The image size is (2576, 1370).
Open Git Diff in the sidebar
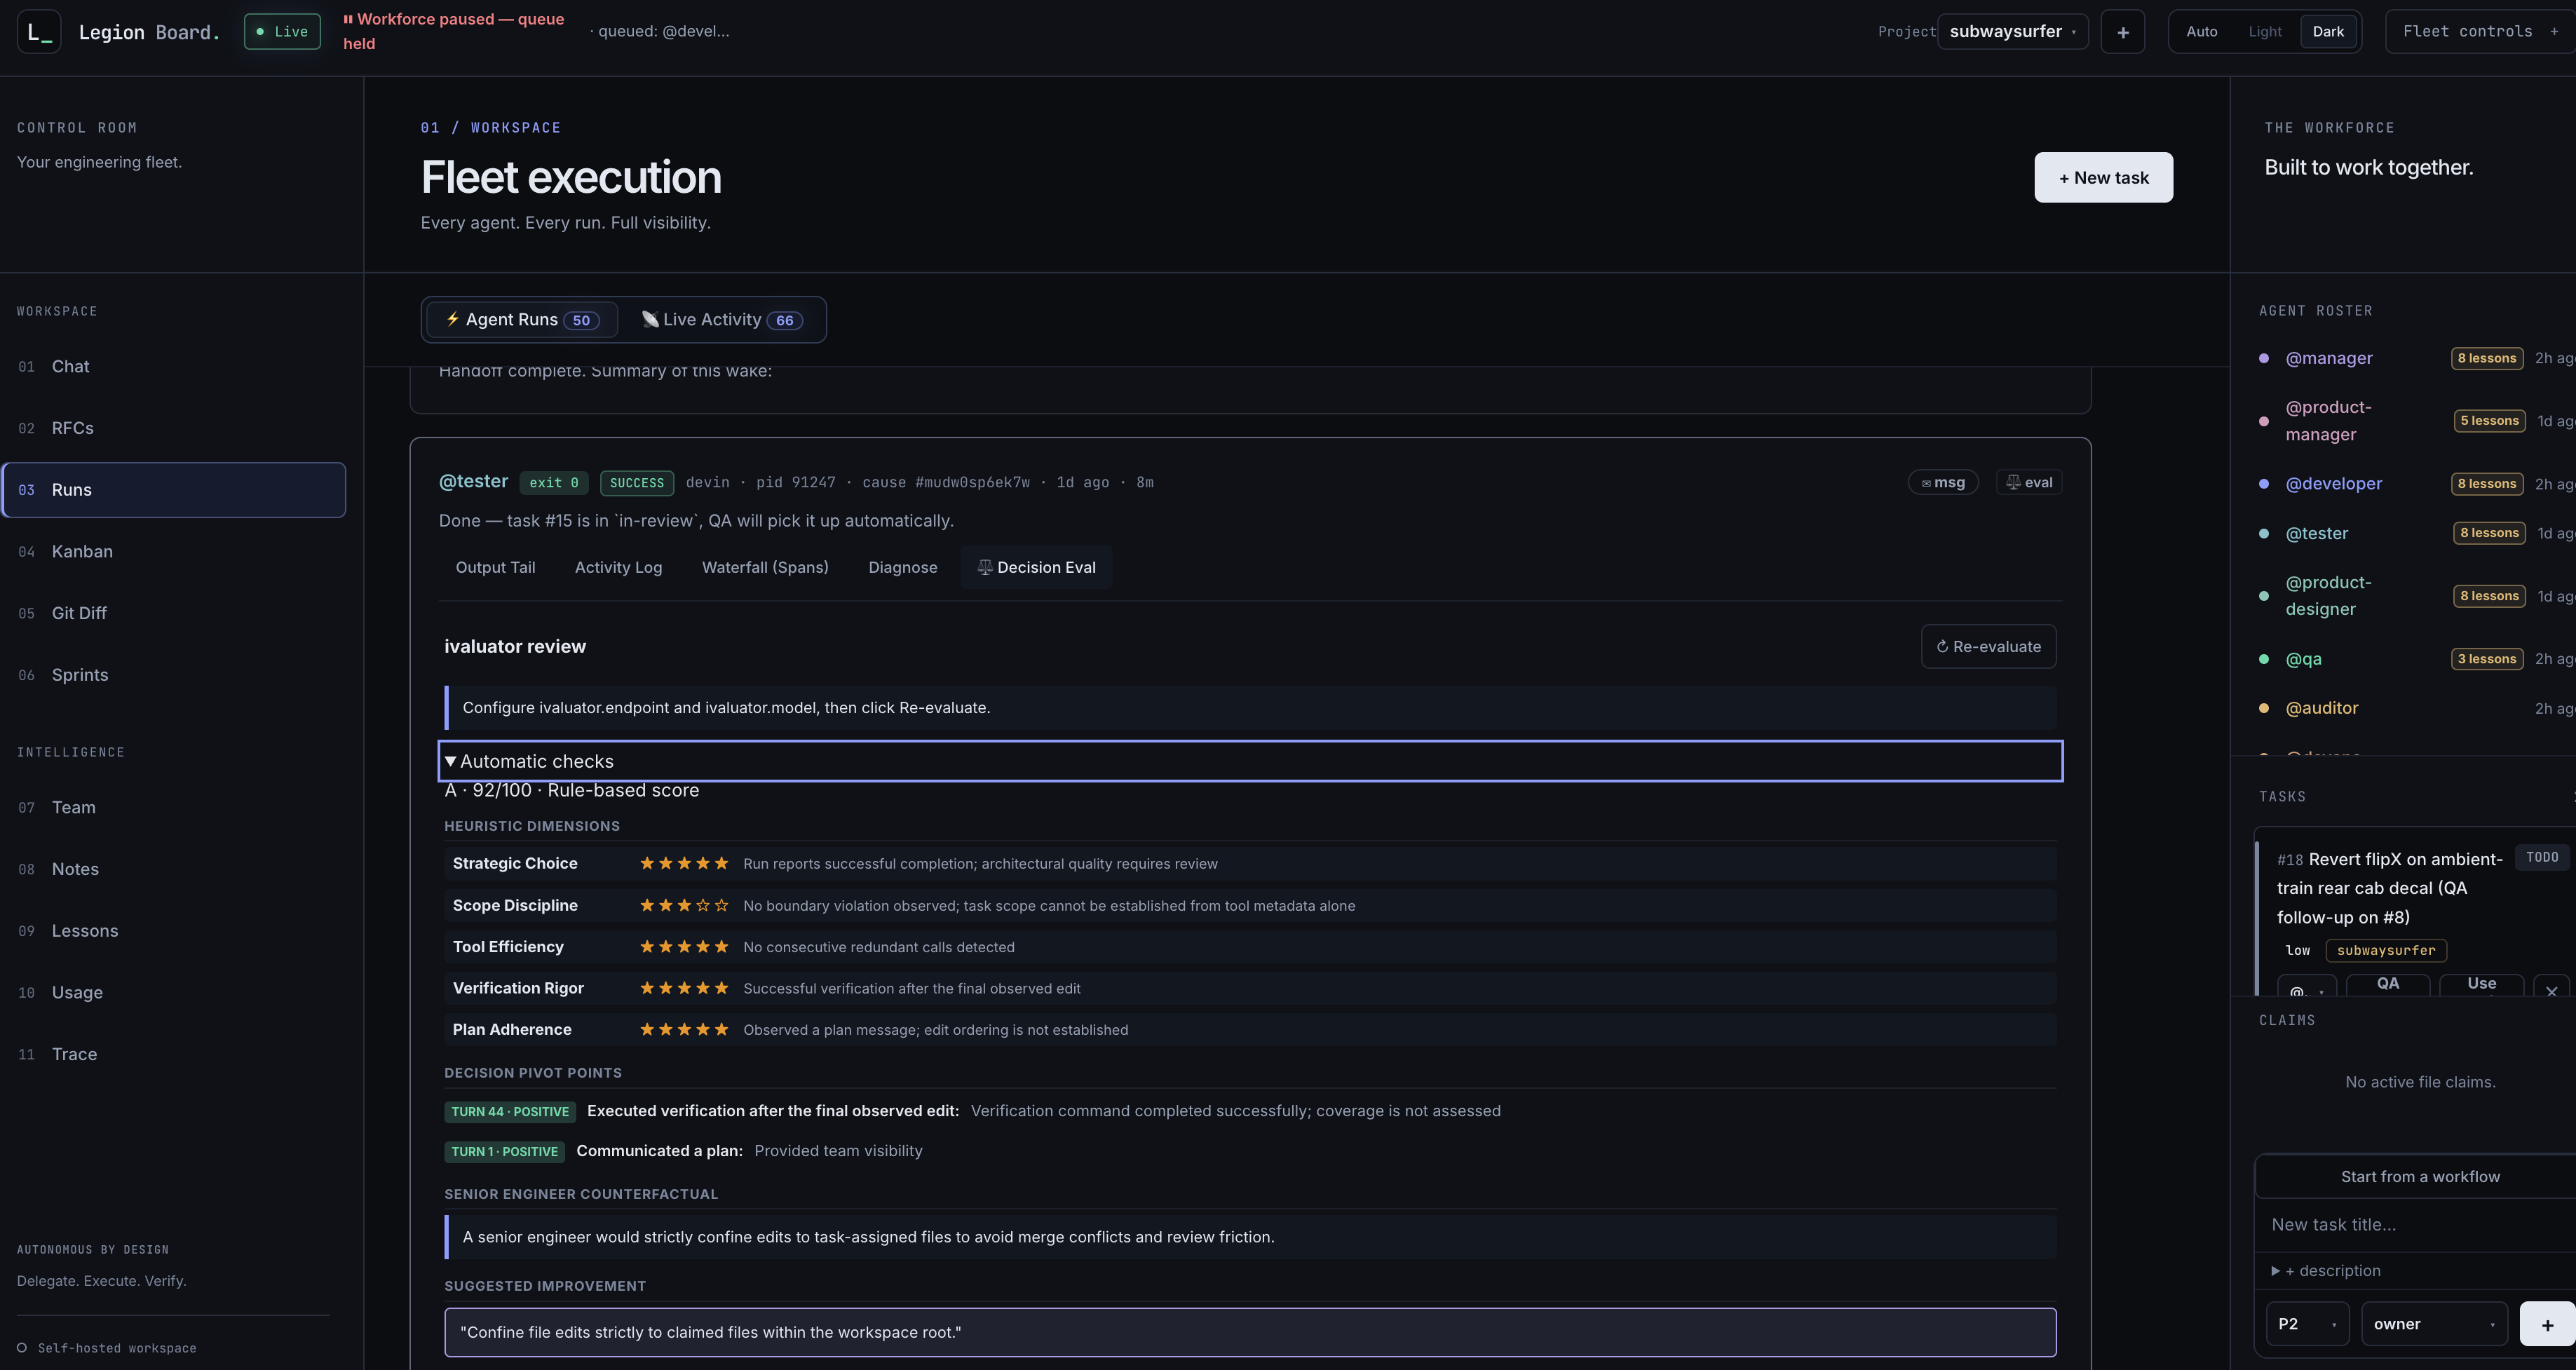174,613
